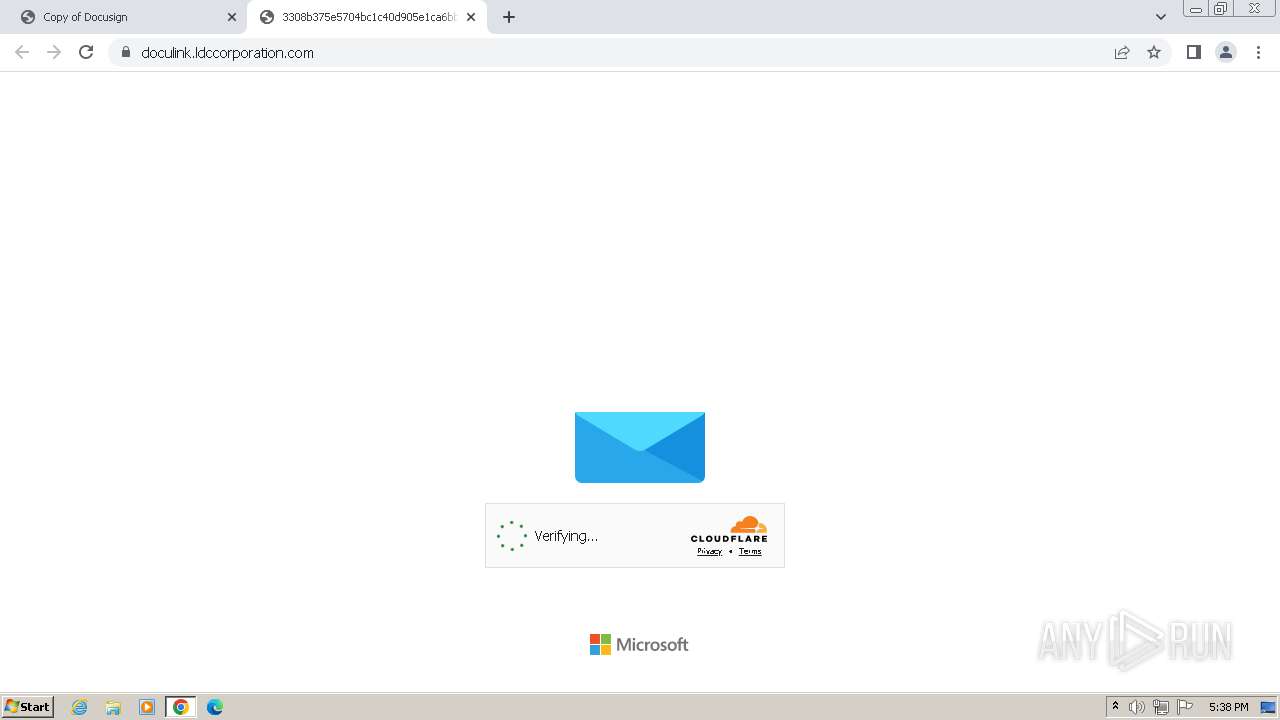Open the network status tray icon
Image resolution: width=1280 pixels, height=720 pixels.
[1161, 707]
